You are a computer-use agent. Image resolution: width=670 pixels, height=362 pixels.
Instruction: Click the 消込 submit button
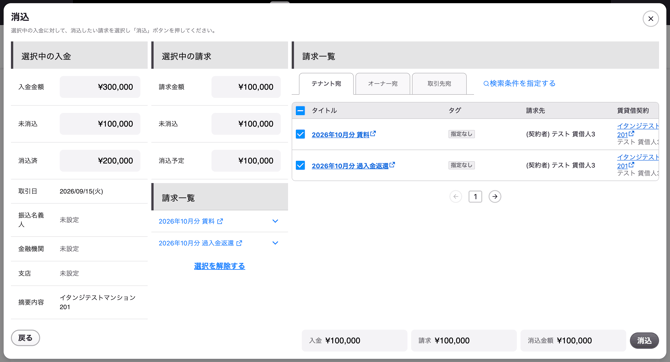pos(644,341)
